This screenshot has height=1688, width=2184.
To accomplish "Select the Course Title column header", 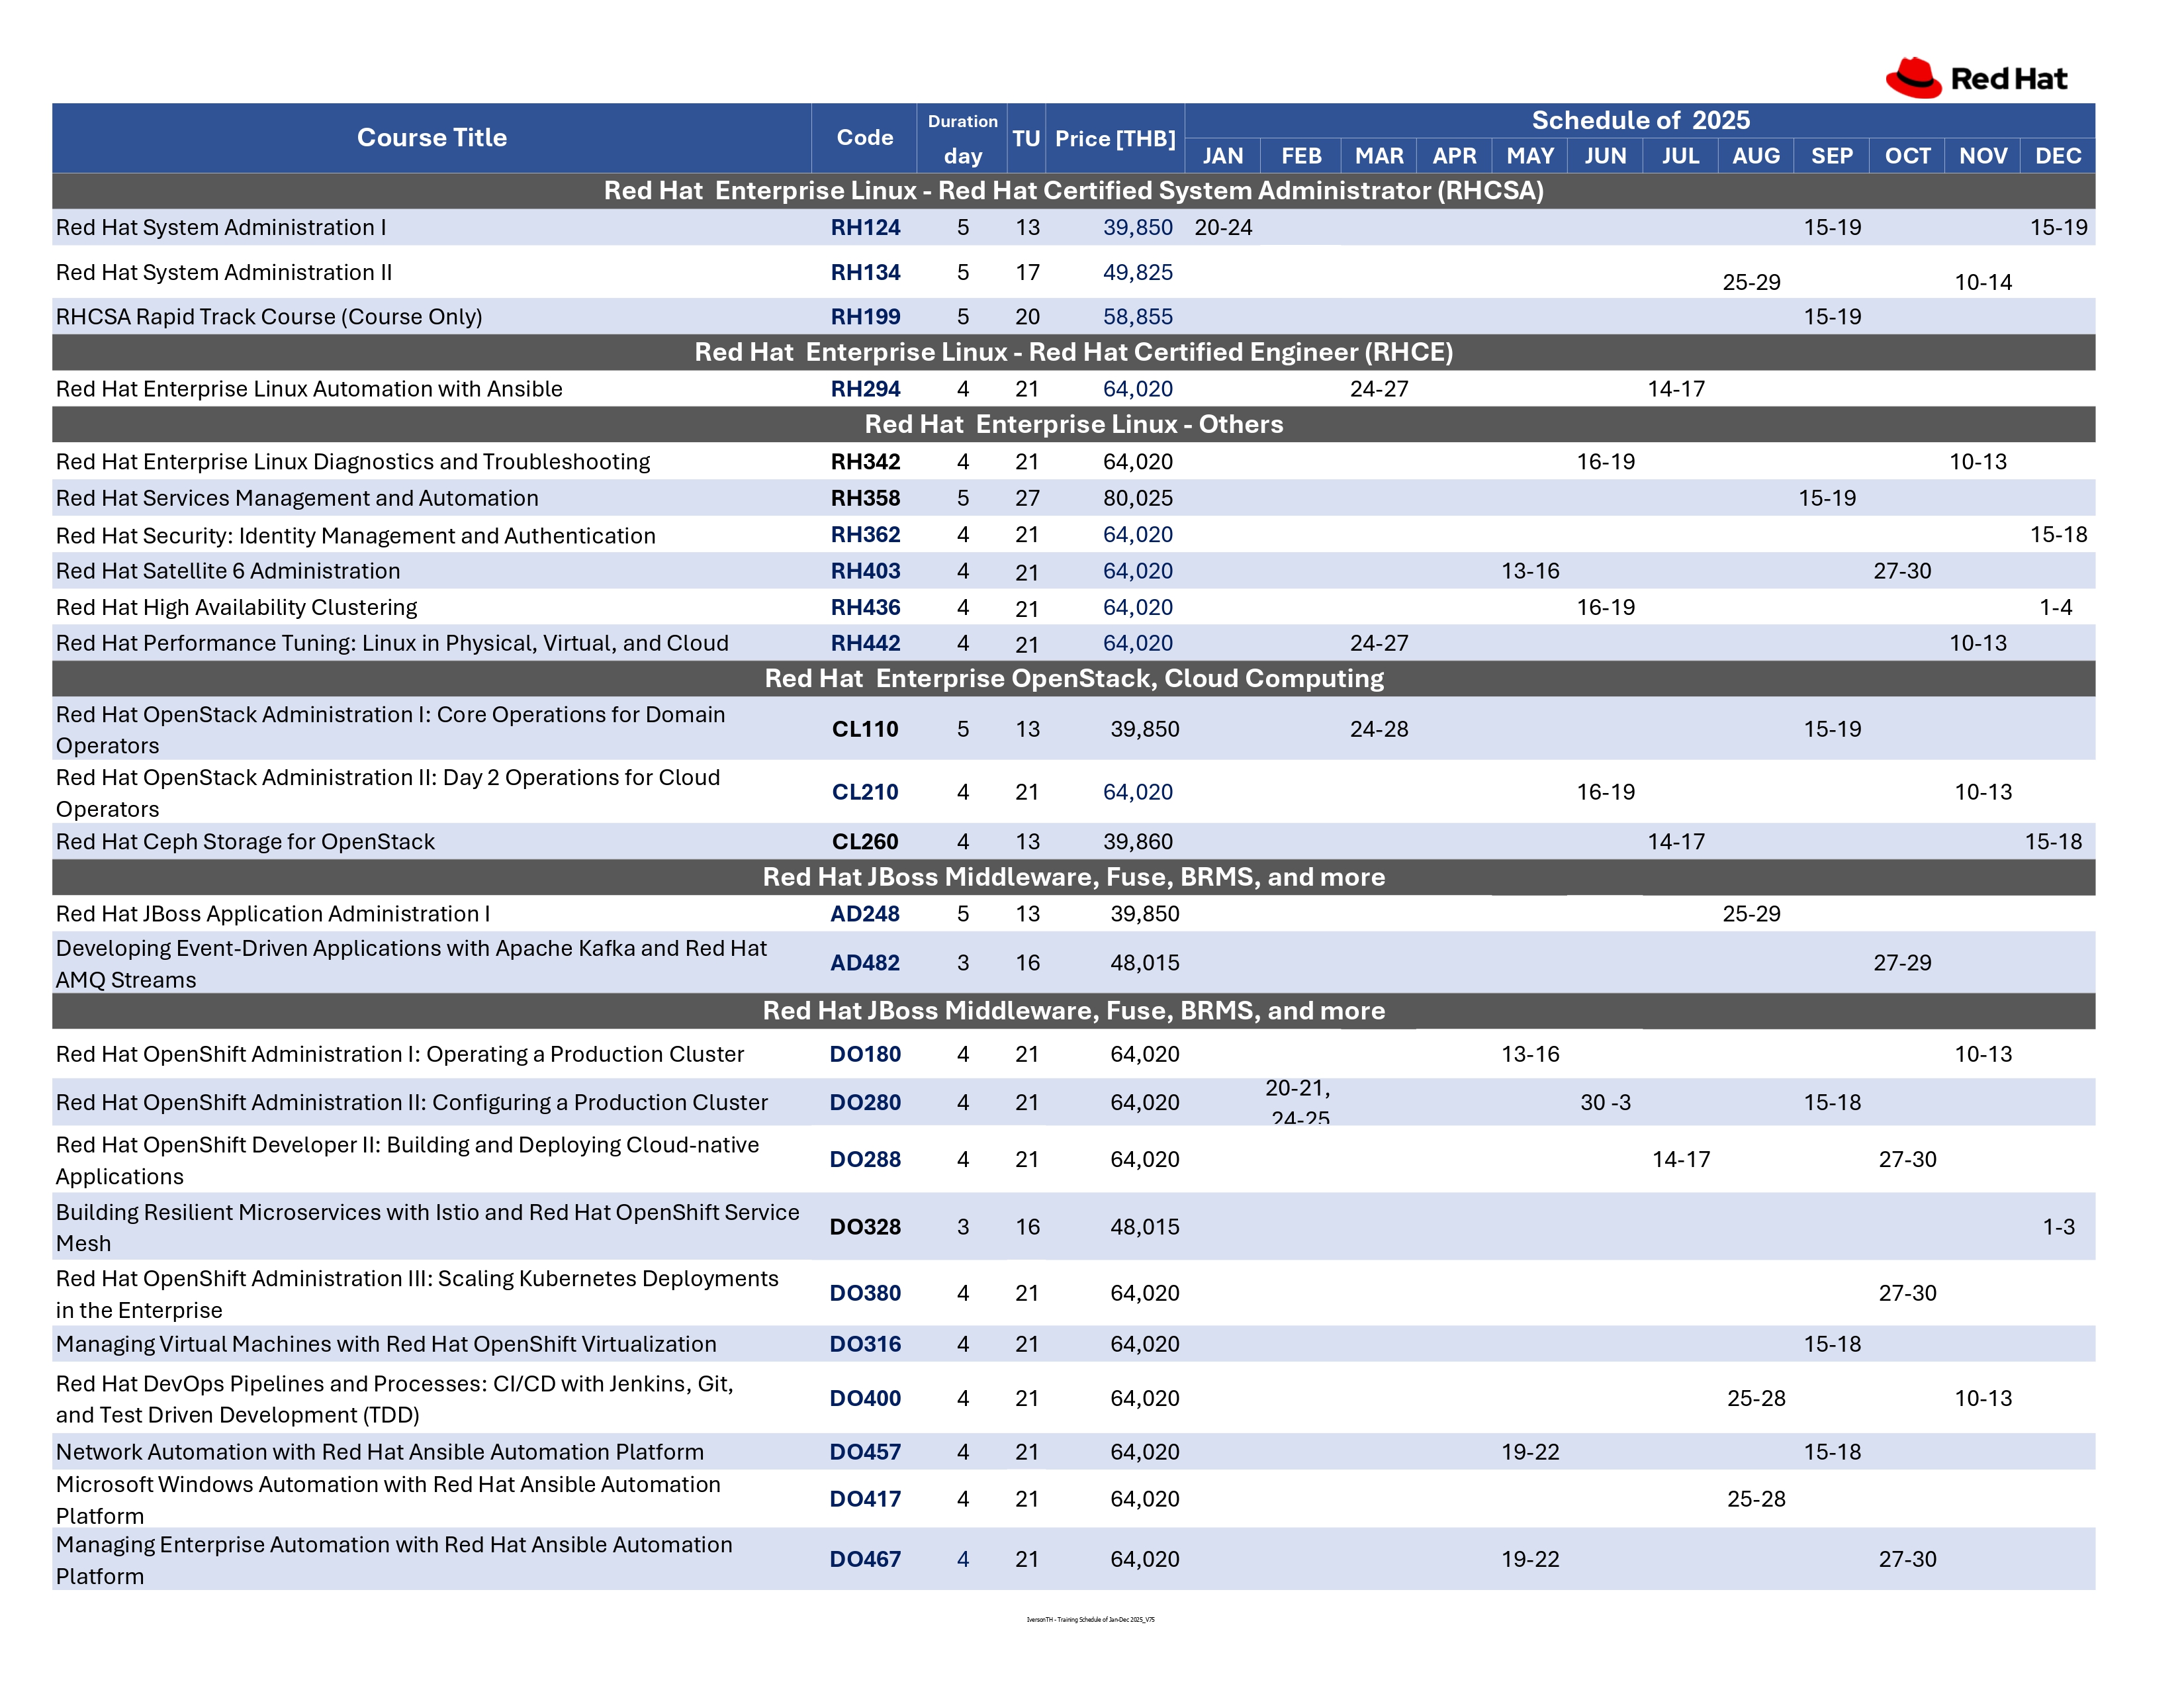I will point(431,138).
